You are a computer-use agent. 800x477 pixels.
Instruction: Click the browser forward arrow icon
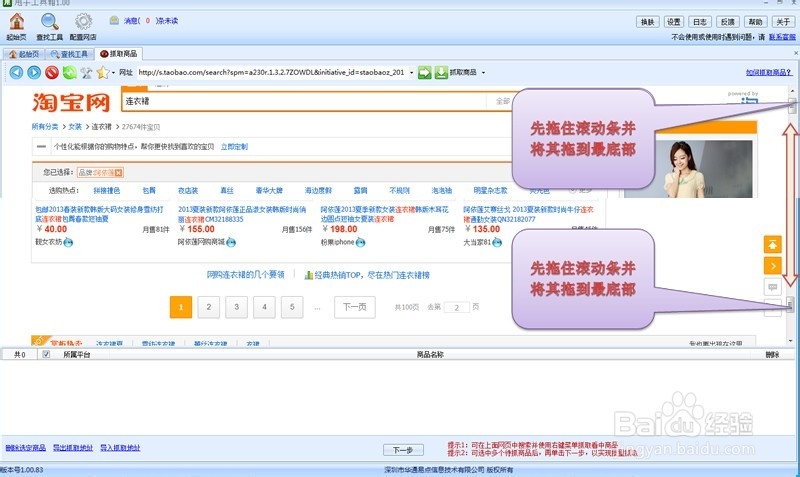[34, 72]
